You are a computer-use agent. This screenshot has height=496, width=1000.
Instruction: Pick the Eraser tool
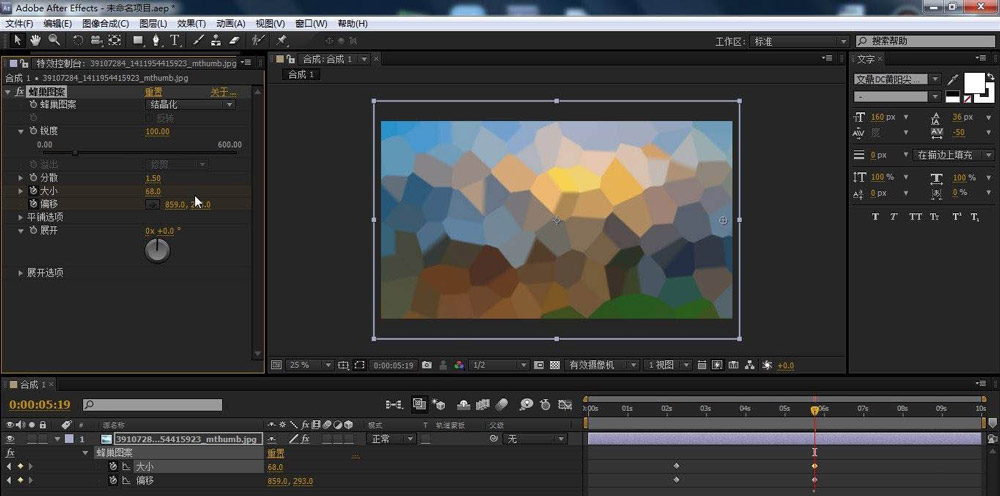click(x=235, y=41)
